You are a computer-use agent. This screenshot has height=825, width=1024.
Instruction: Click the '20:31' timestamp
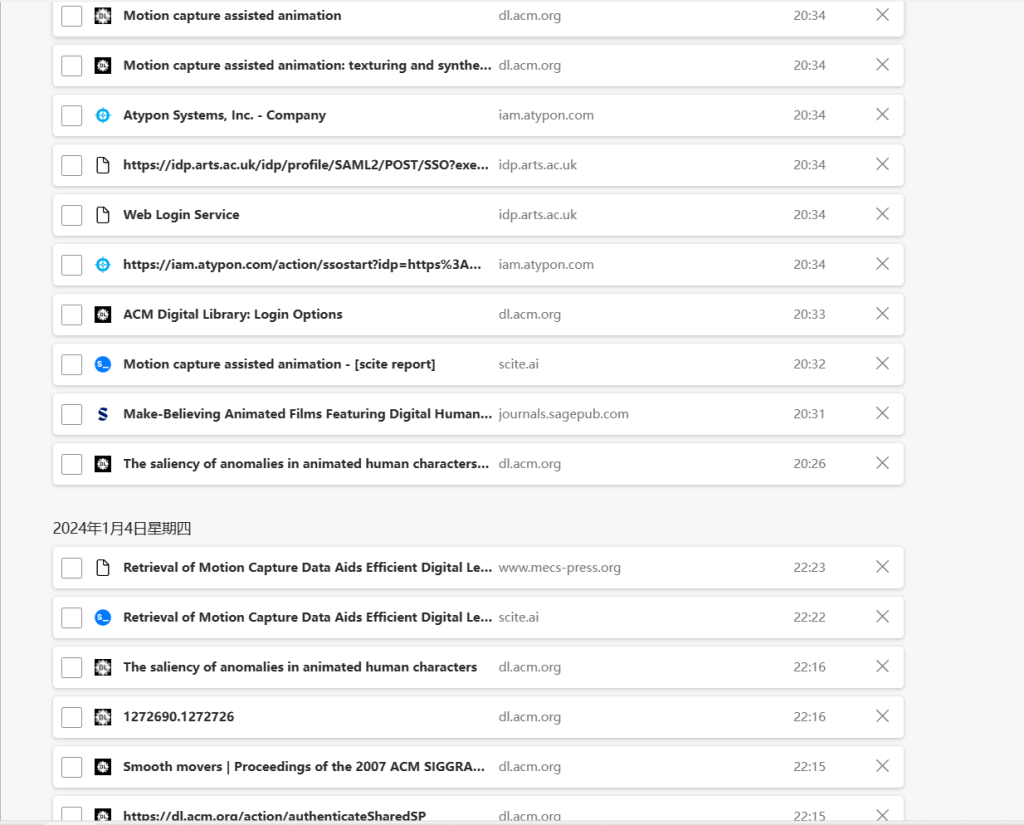coord(809,414)
